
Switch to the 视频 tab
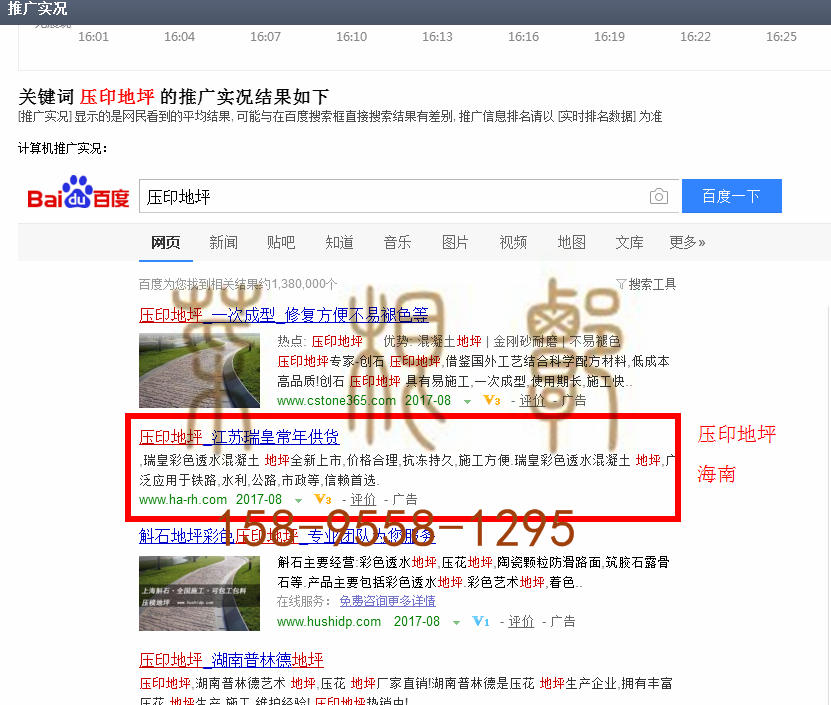[513, 243]
